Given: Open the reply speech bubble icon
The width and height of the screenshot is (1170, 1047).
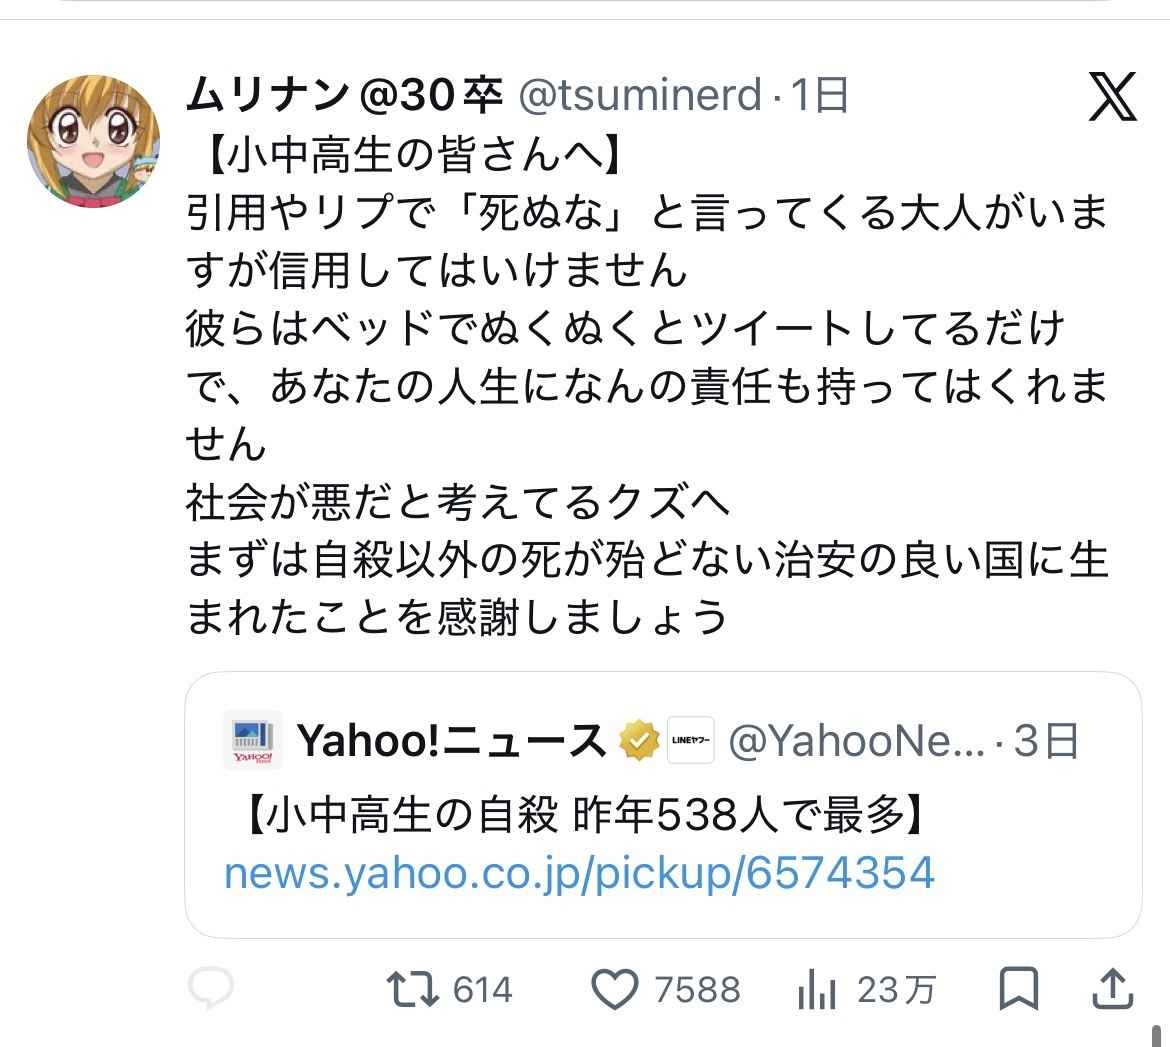Looking at the screenshot, I should [211, 989].
